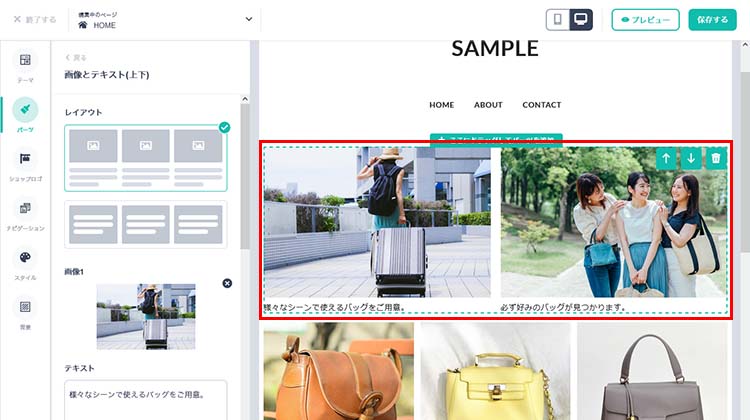This screenshot has height=420, width=750.
Task: Click the レイアウト section heading
Action: (x=83, y=112)
